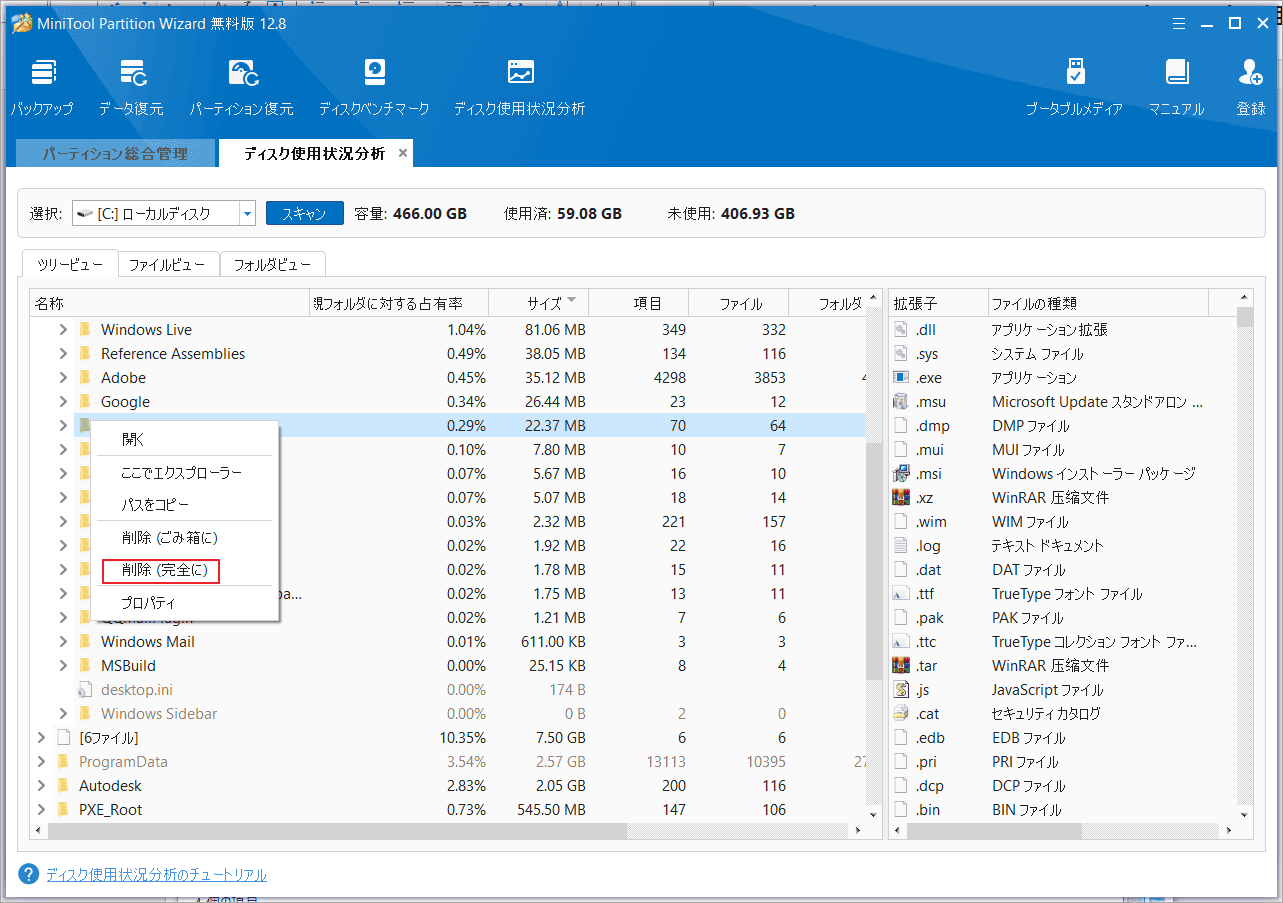Sort by the ファイルの種類 column header
Screen dimensions: 1283x903
tap(1098, 303)
